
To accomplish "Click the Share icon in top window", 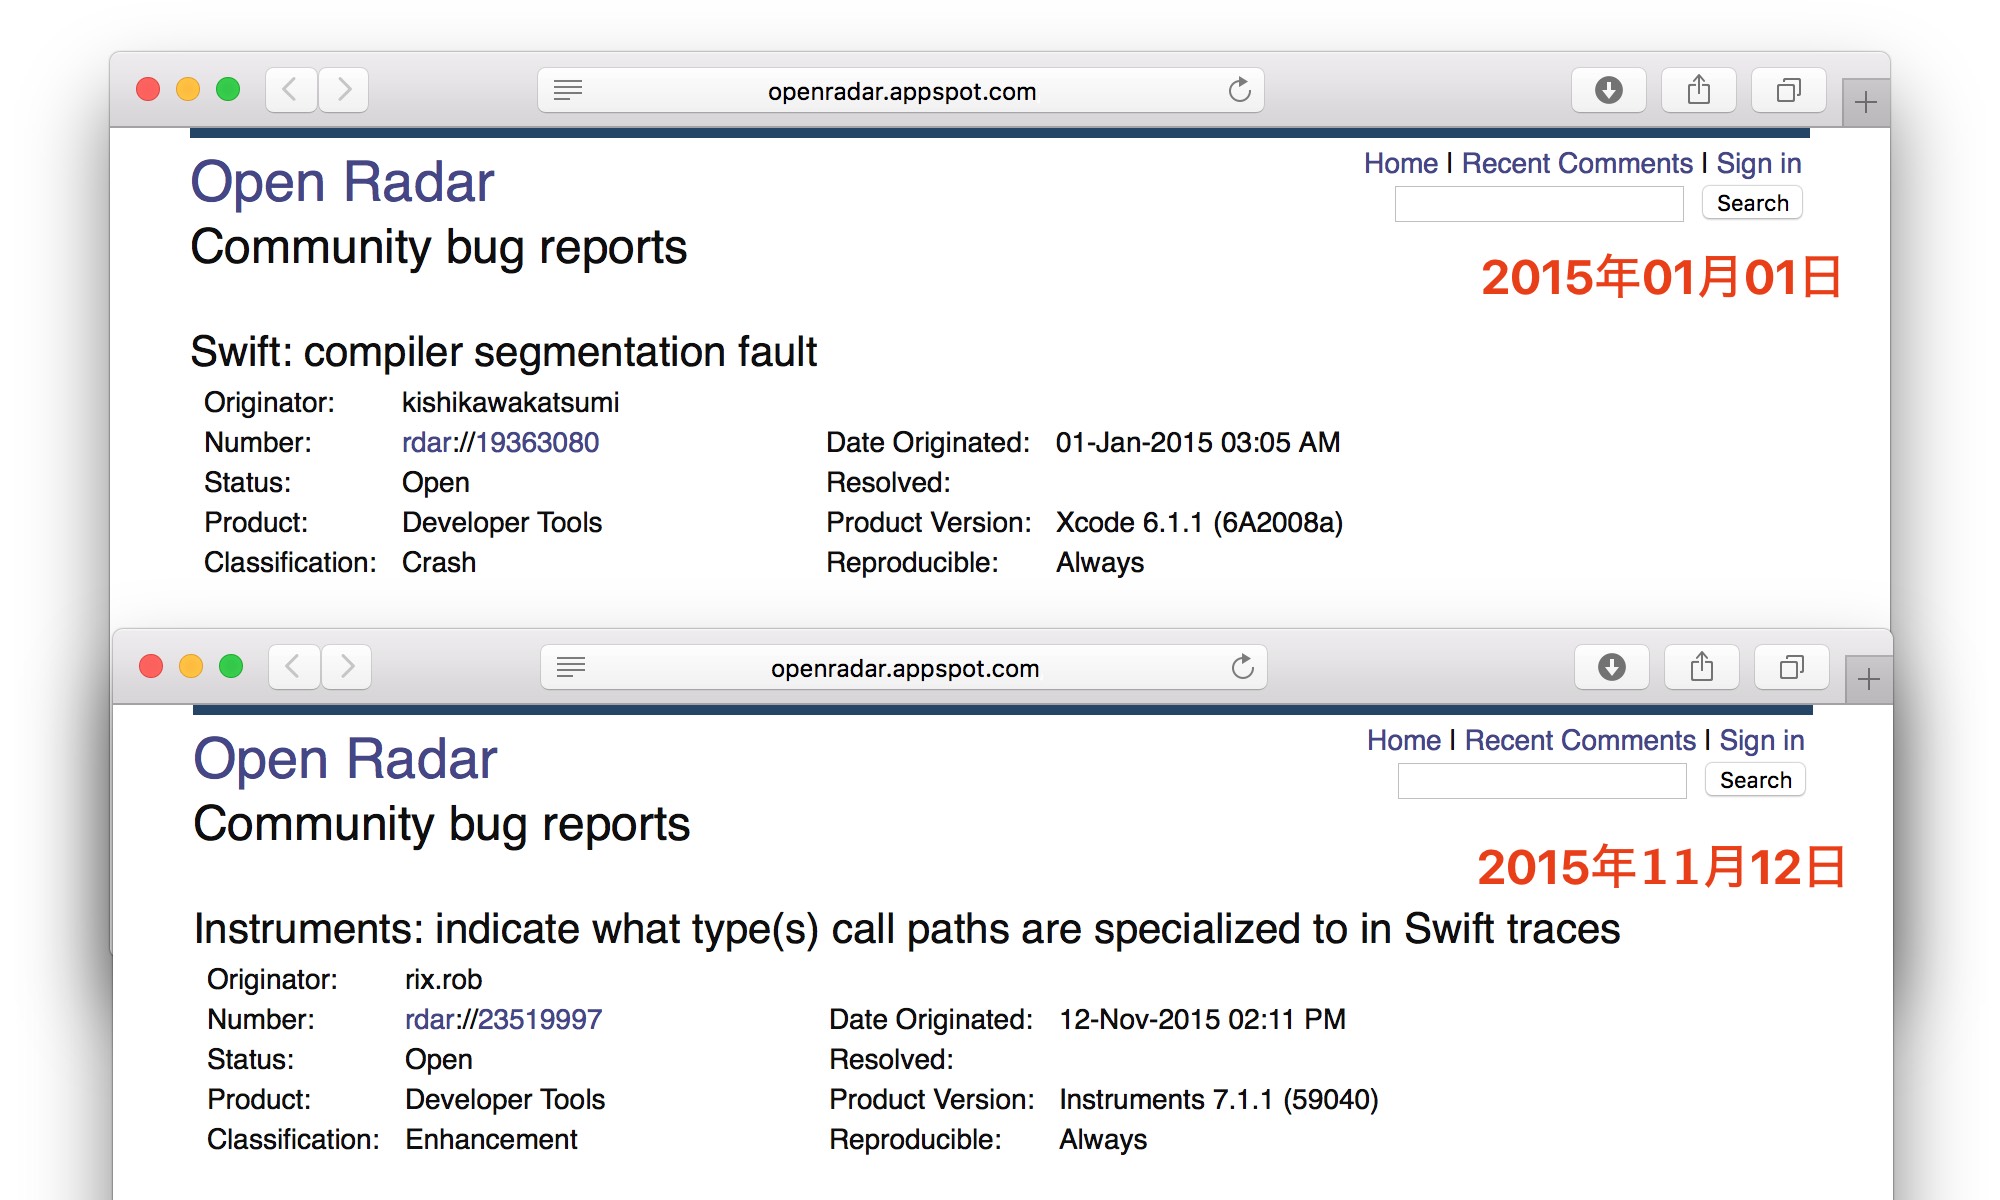I will pyautogui.click(x=1698, y=90).
